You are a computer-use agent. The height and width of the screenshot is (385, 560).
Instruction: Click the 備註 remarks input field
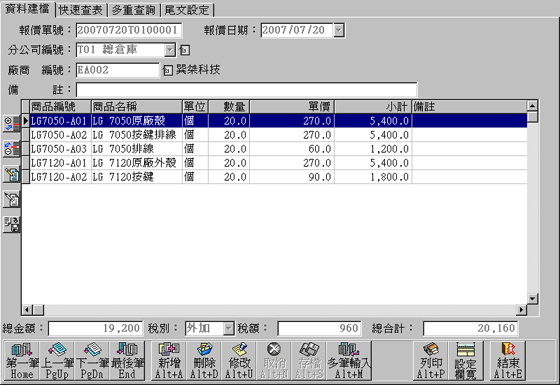pos(246,90)
